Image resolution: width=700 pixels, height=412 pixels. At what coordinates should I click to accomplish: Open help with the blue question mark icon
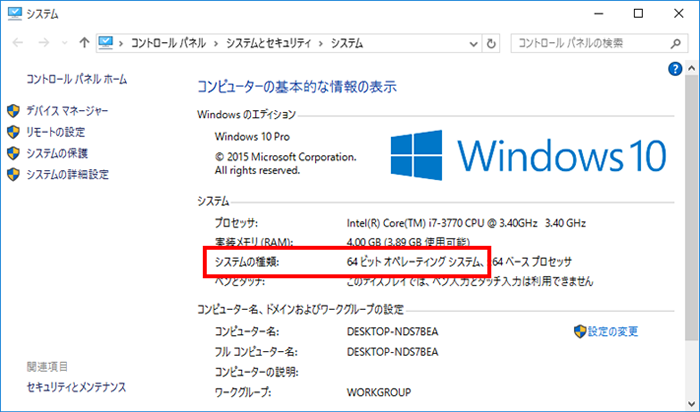(675, 69)
